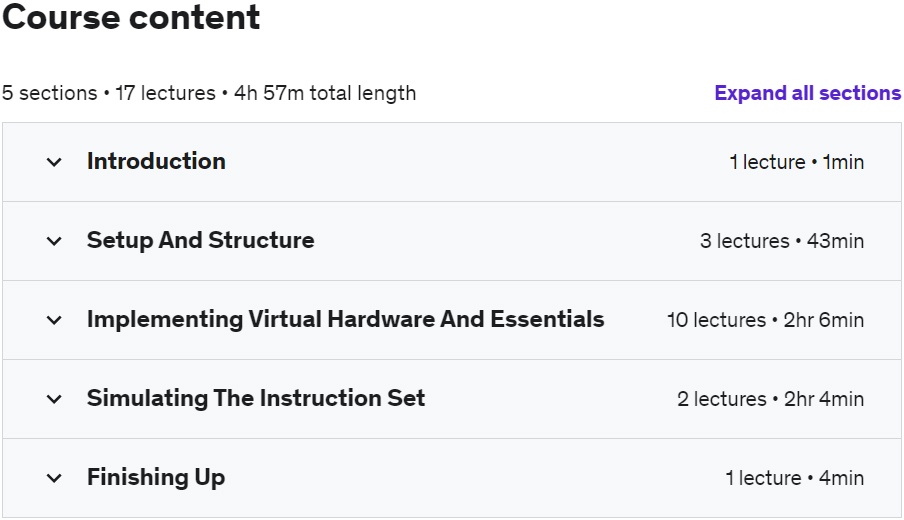
Task: Click the '4h 57m total length' text
Action: (x=325, y=93)
